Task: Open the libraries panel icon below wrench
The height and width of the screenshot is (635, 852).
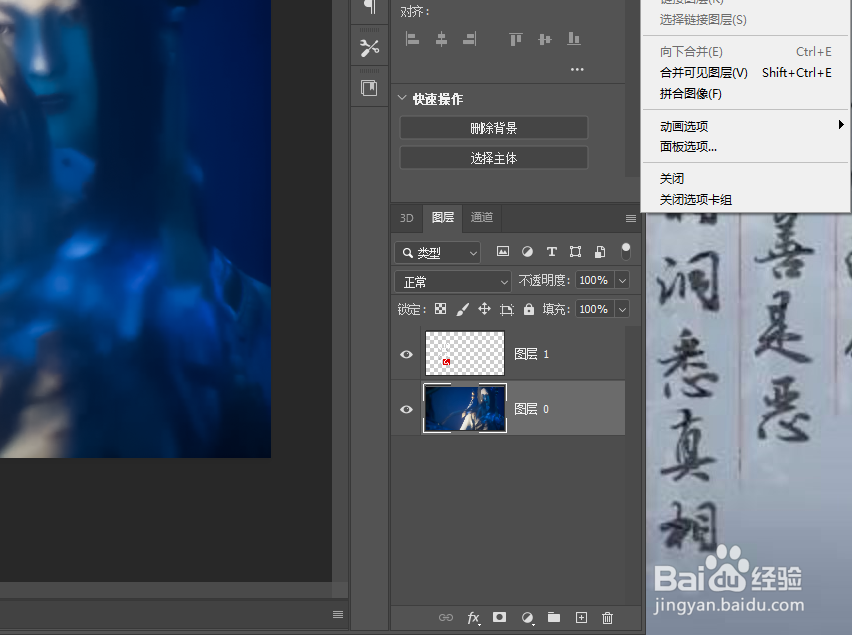Action: pos(369,88)
